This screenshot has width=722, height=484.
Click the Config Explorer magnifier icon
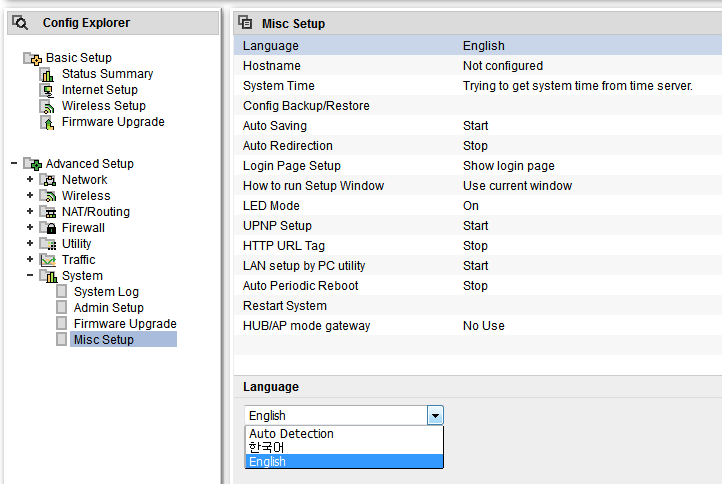[x=20, y=23]
